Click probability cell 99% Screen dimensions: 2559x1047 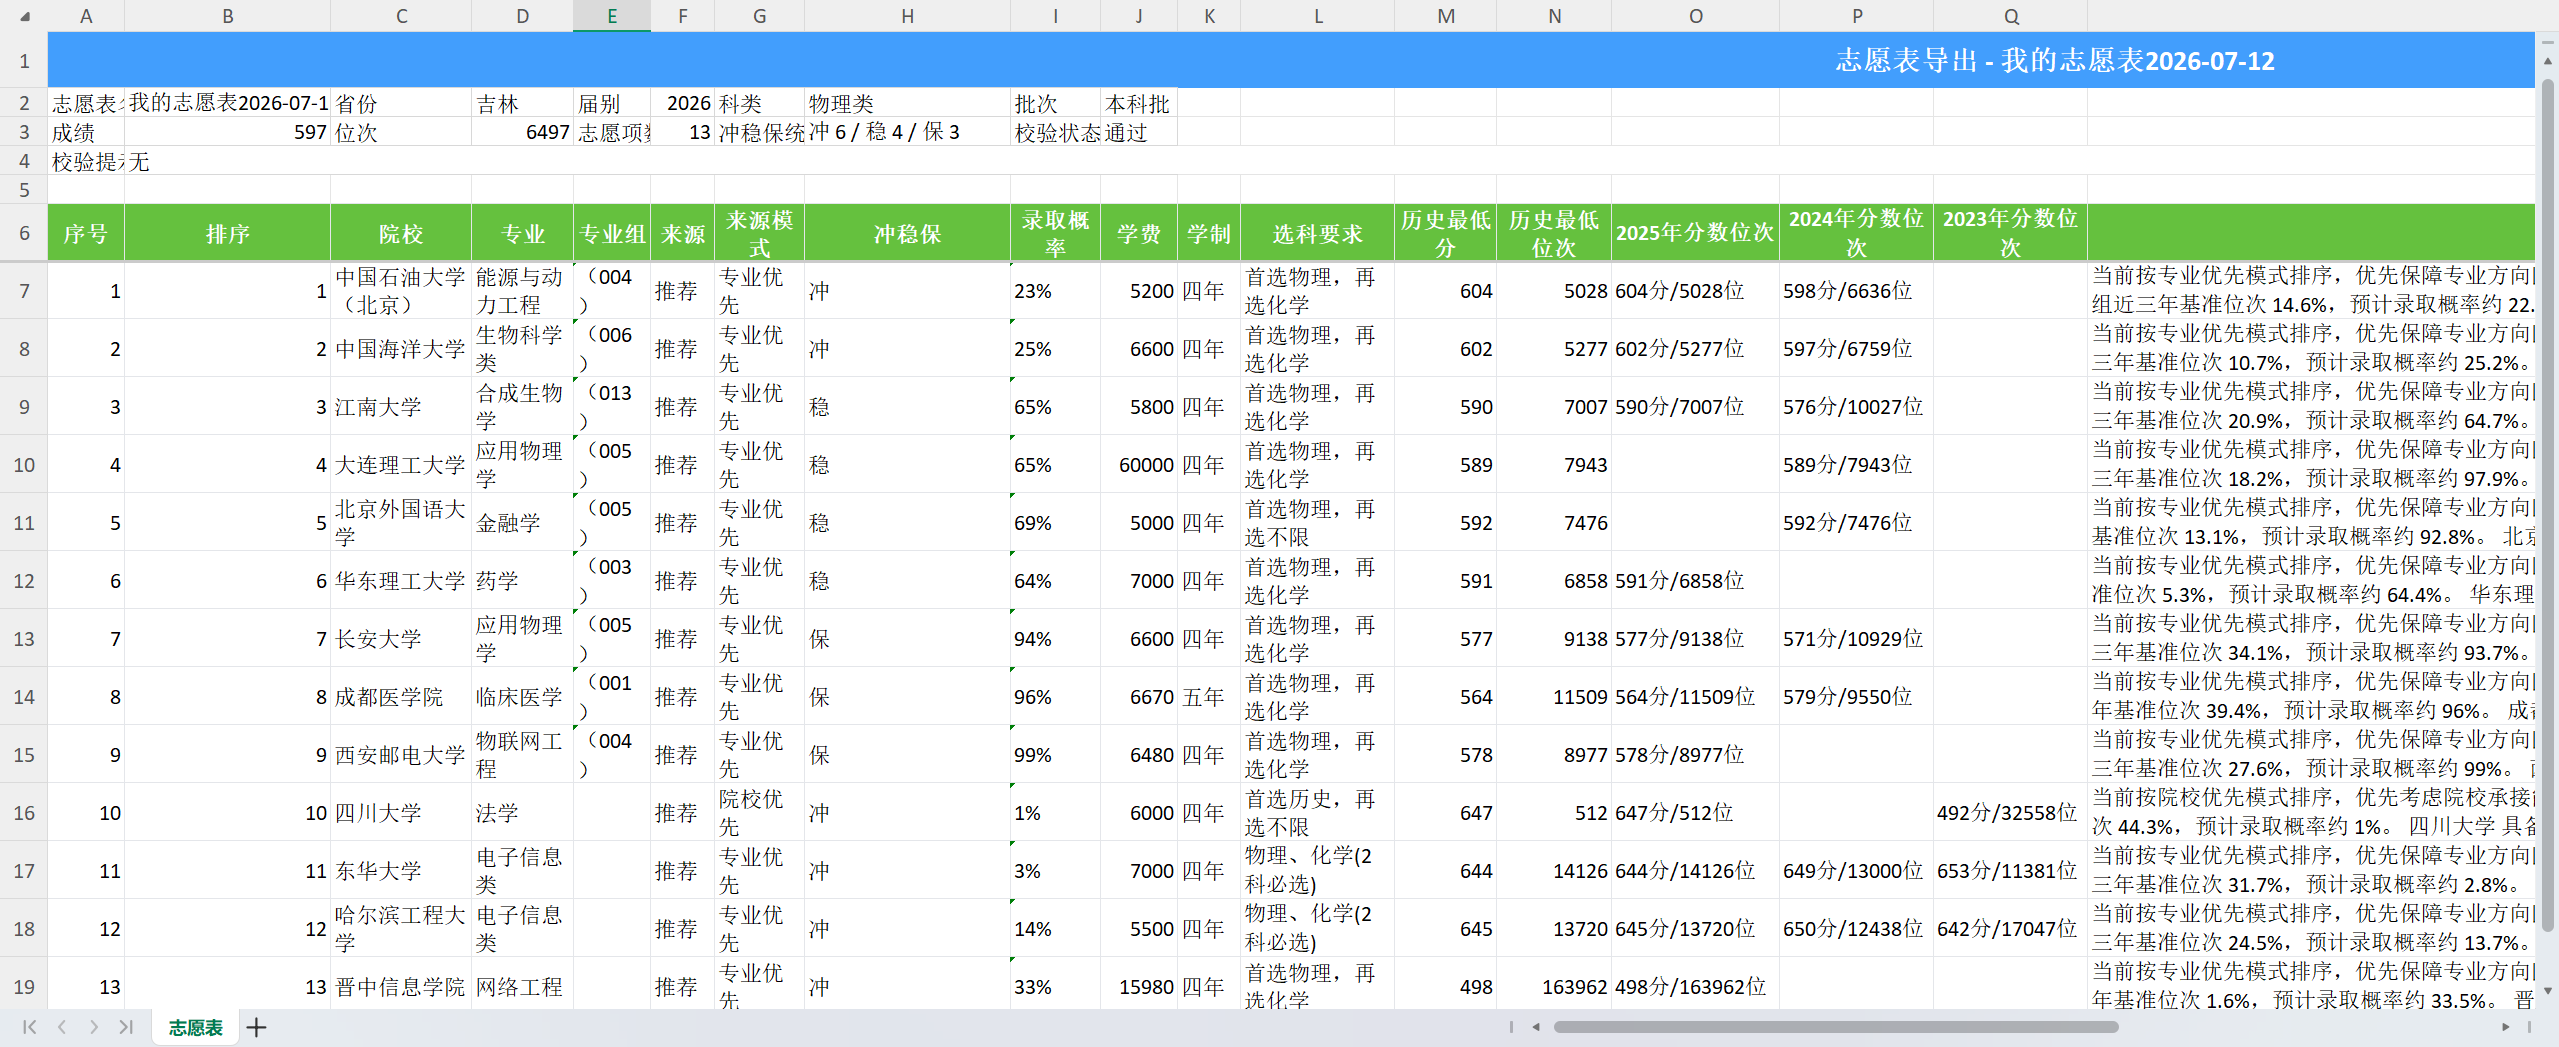tap(1056, 755)
